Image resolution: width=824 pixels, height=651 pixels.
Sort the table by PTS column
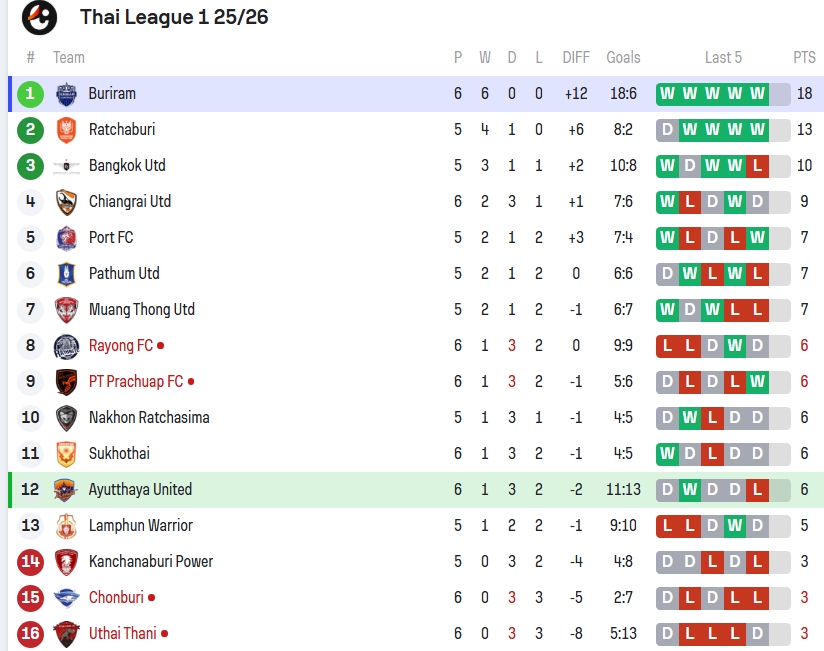[804, 57]
